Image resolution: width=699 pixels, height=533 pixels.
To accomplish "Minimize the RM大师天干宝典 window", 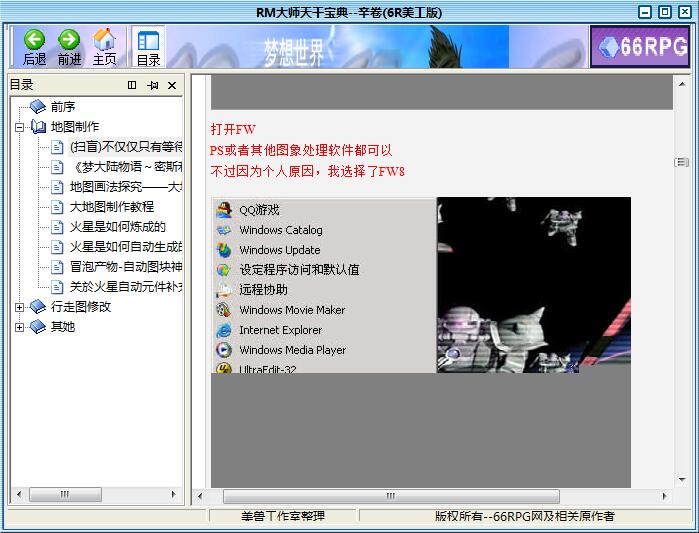I will click(x=645, y=12).
